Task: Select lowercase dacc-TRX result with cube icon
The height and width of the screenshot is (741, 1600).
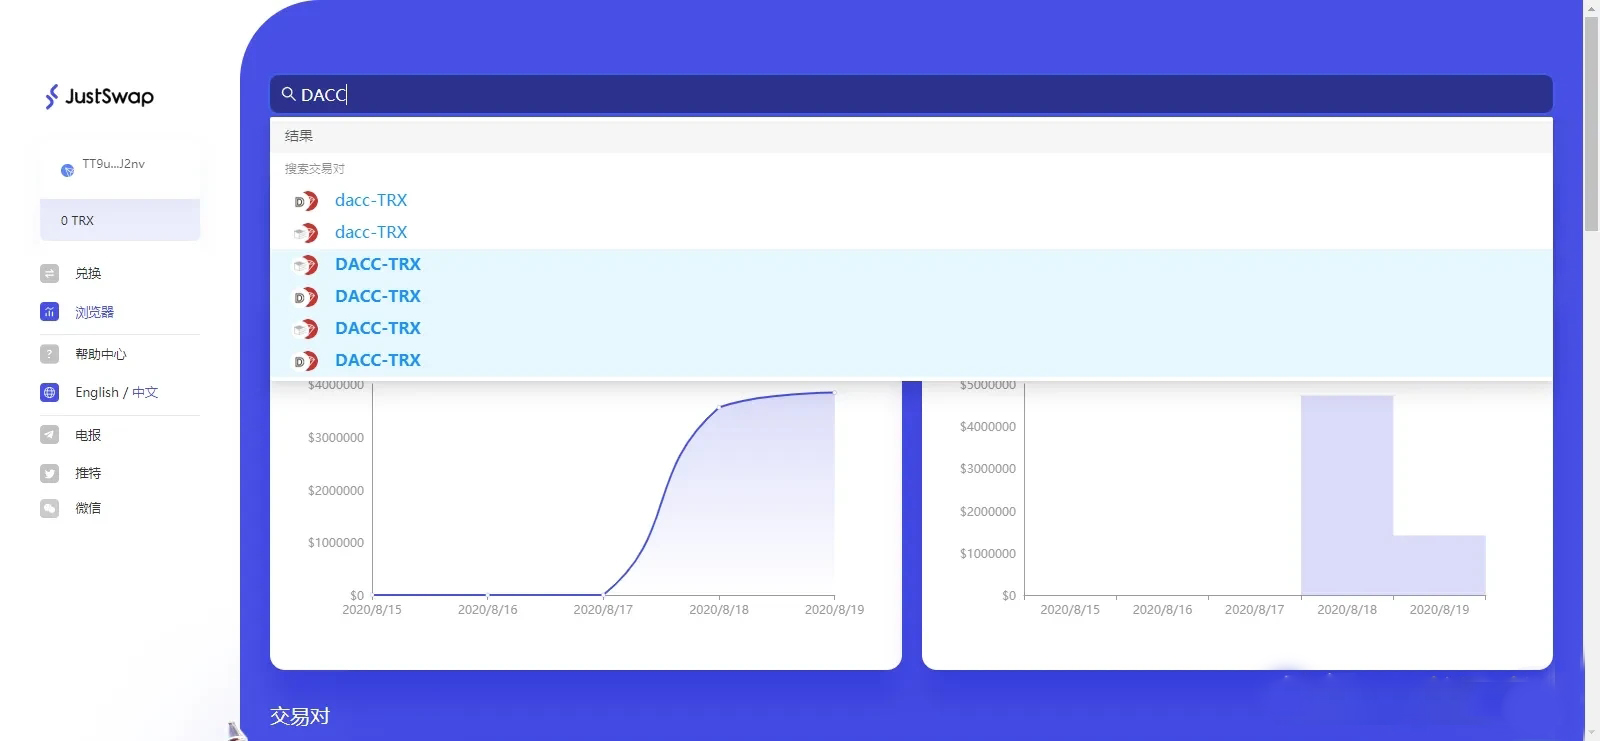Action: [x=911, y=233]
